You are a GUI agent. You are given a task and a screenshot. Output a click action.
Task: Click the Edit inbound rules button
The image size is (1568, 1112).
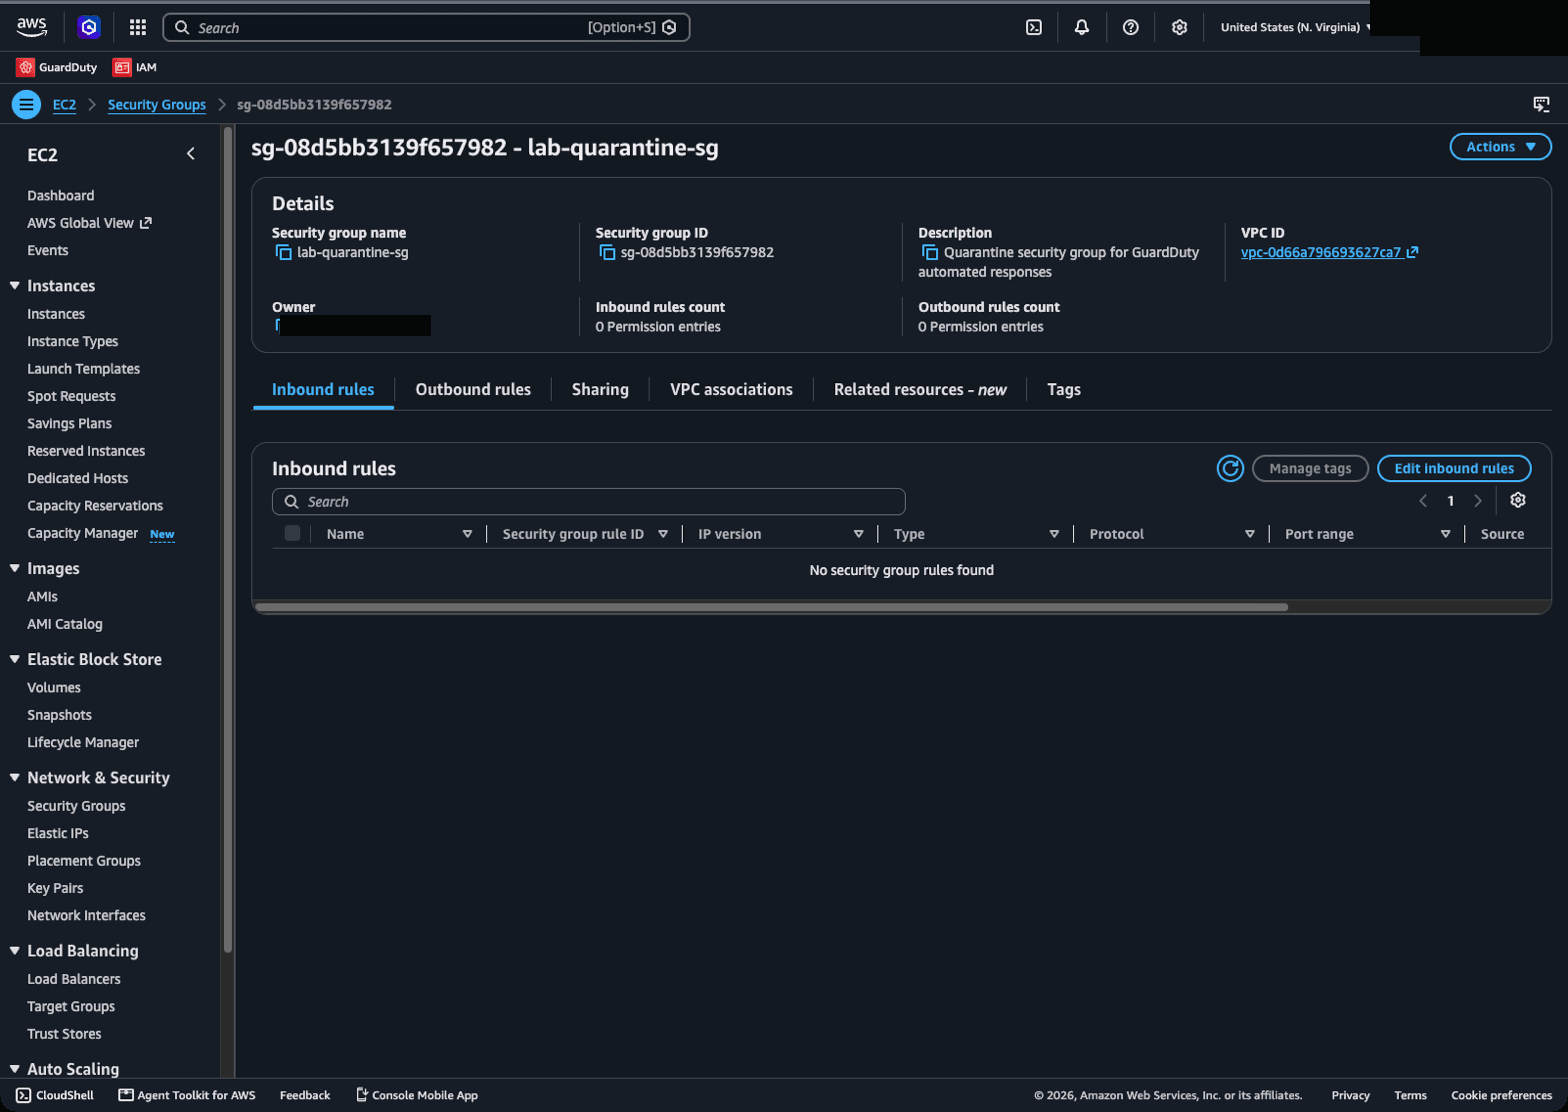tap(1454, 468)
